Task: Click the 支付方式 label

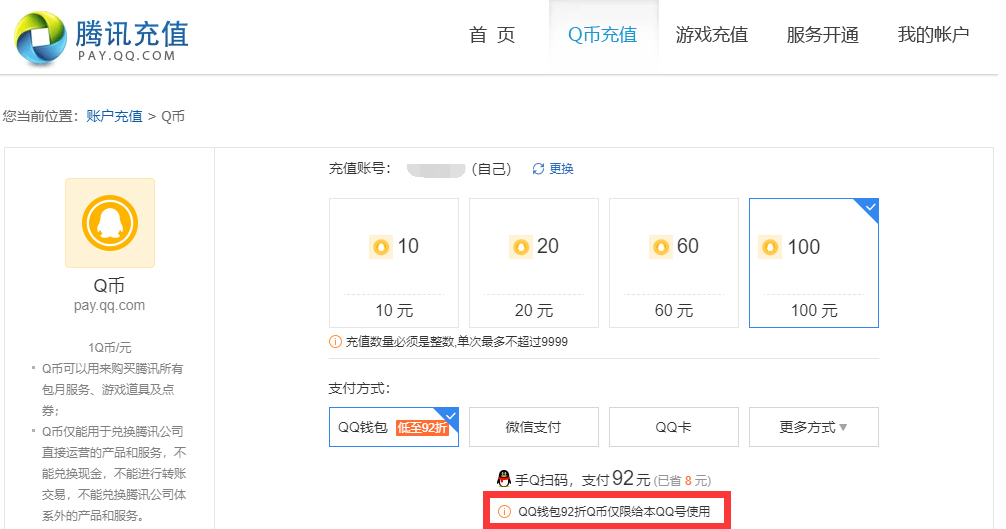Action: [x=360, y=389]
